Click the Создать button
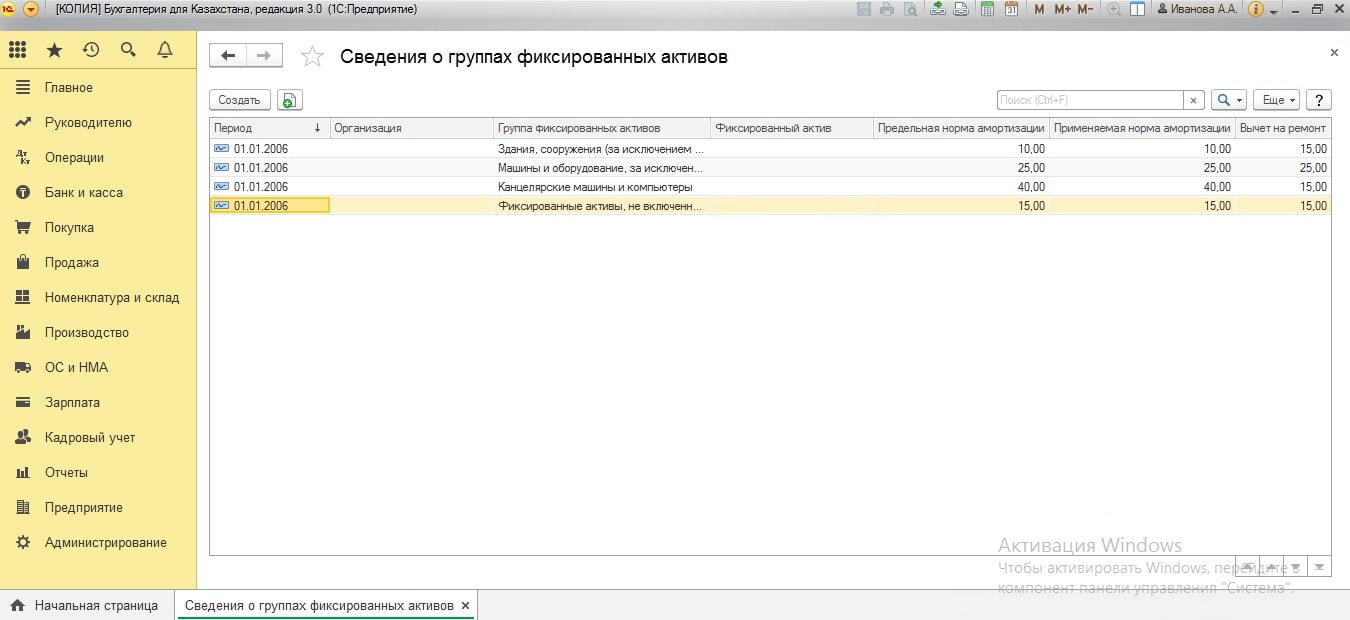 click(x=239, y=100)
